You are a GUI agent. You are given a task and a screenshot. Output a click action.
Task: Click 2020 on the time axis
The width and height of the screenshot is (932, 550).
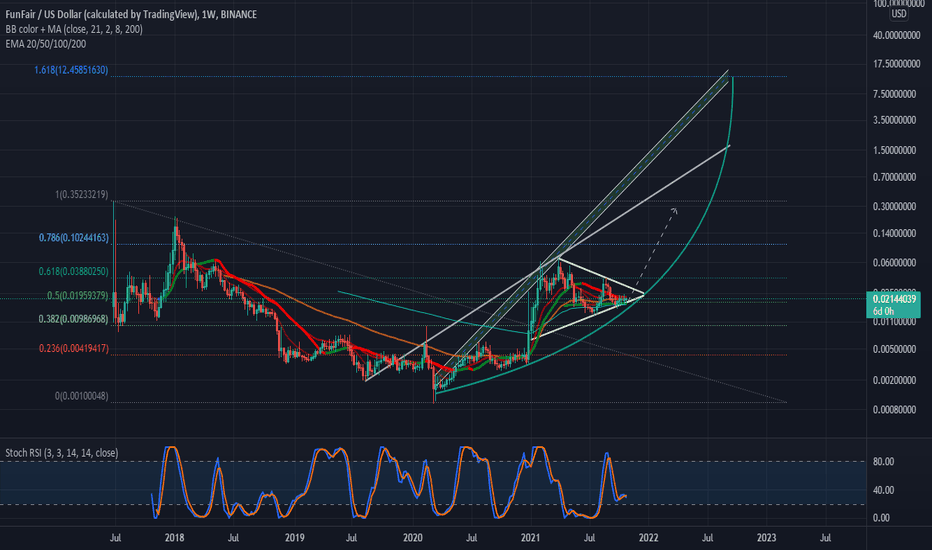tap(413, 538)
